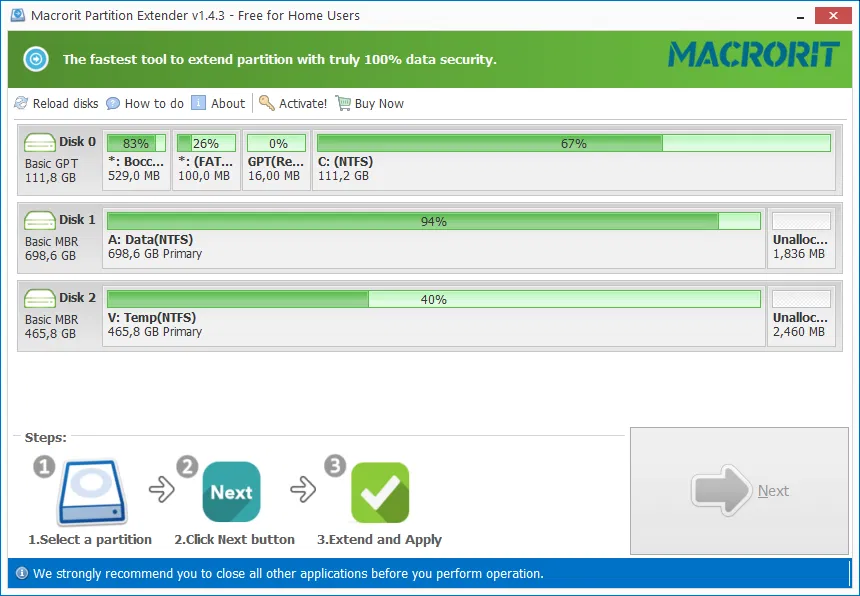Close the Macrorit Partition Extender window
The width and height of the screenshot is (860, 596).
tap(833, 15)
